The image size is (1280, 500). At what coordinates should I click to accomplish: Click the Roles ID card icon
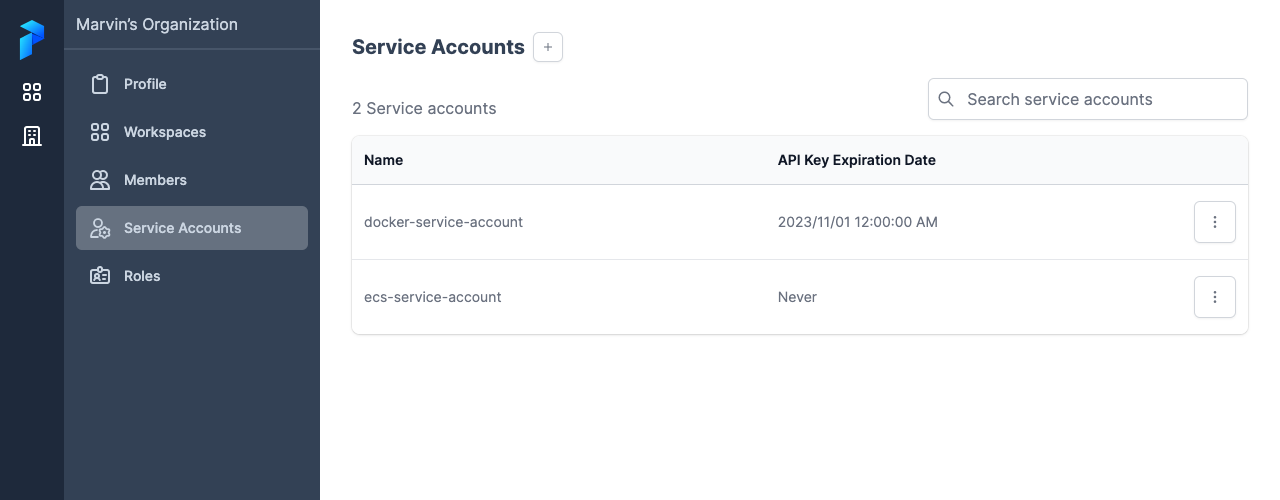click(x=100, y=276)
